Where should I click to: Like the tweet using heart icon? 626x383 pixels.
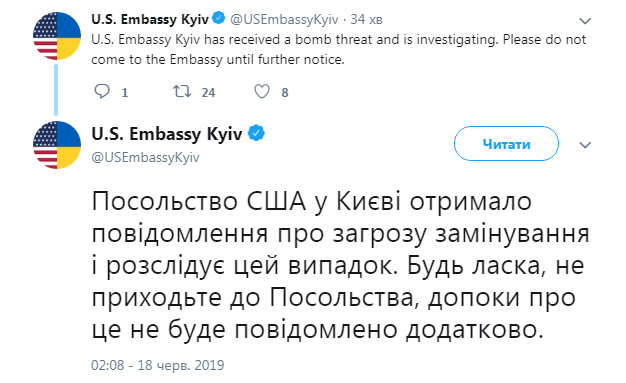[x=262, y=91]
